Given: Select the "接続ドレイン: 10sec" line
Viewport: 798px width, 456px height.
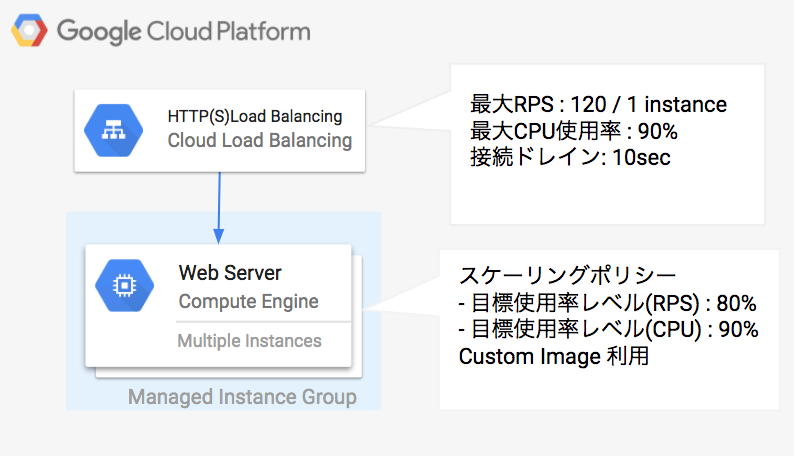Looking at the screenshot, I should pyautogui.click(x=570, y=157).
